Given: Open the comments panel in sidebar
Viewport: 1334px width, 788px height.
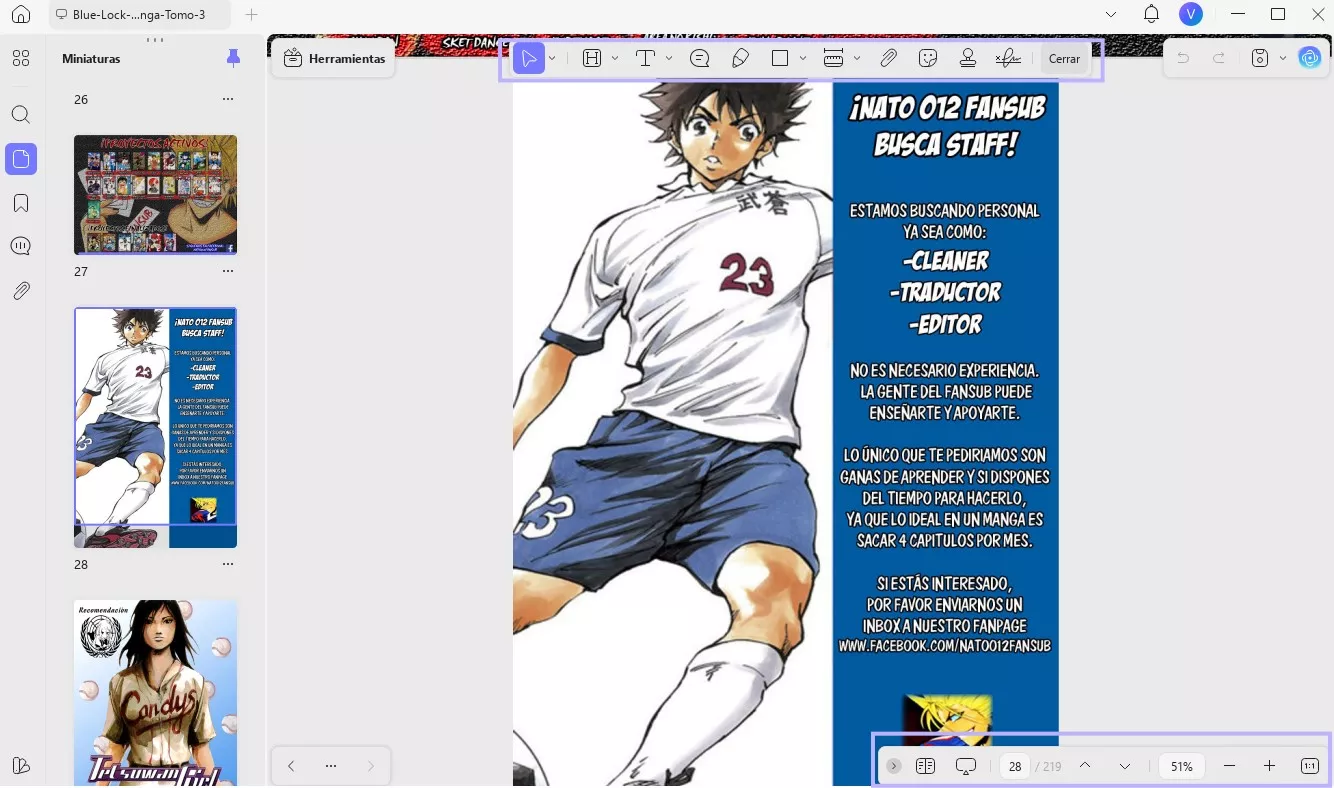Looking at the screenshot, I should pyautogui.click(x=21, y=246).
